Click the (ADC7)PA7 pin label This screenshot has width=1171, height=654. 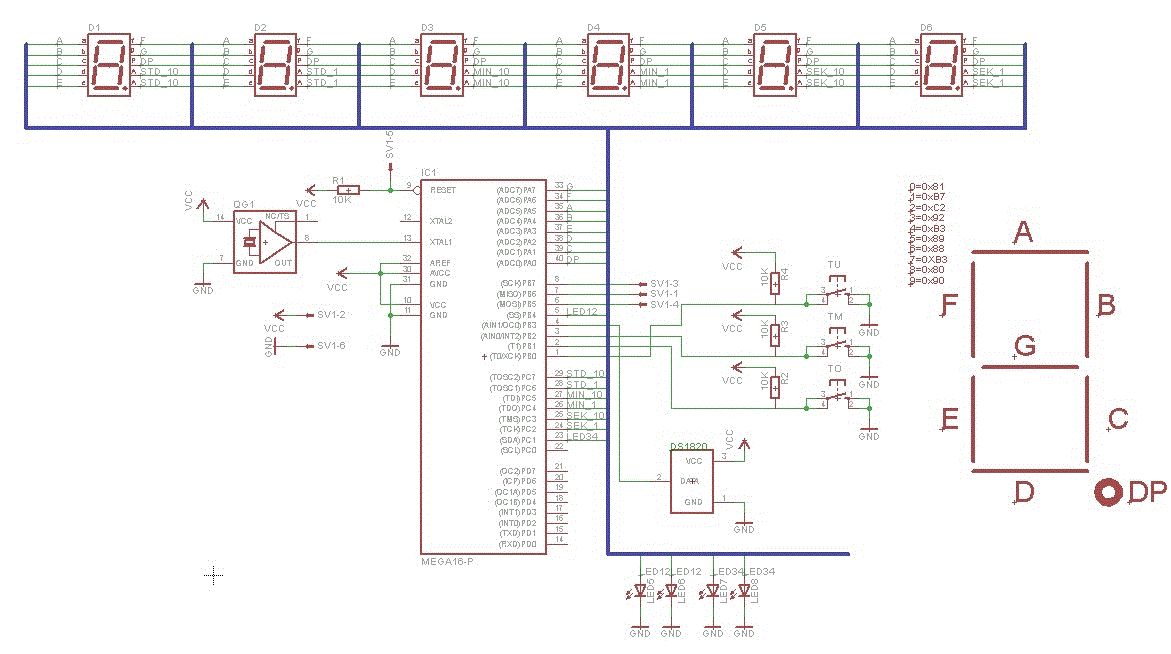pyautogui.click(x=516, y=190)
